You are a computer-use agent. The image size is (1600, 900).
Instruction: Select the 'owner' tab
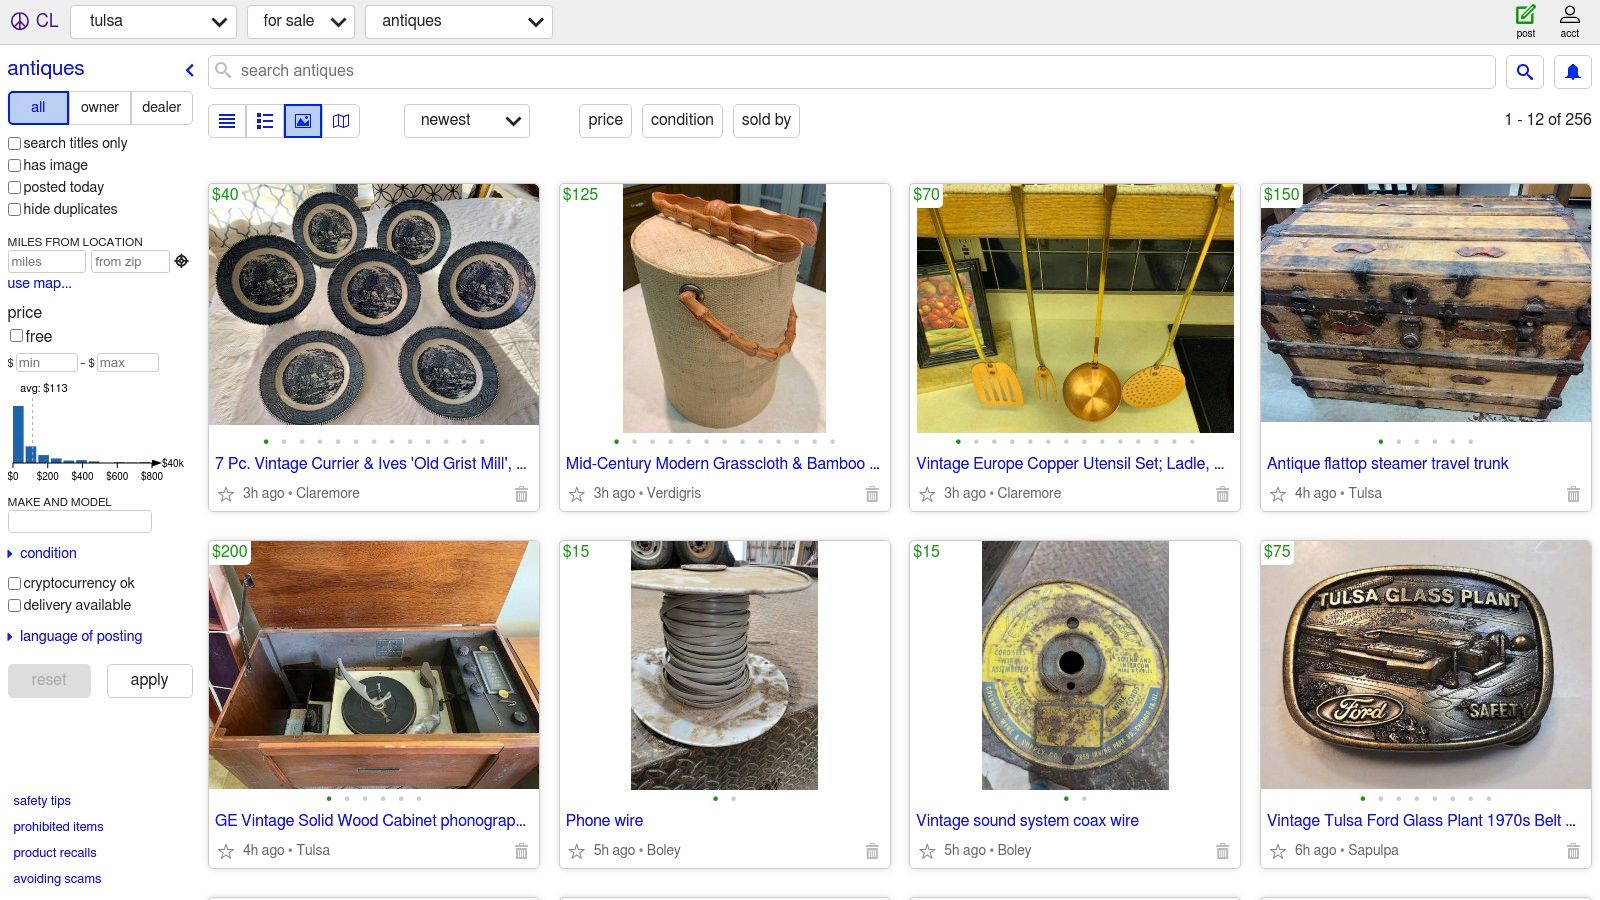click(99, 107)
